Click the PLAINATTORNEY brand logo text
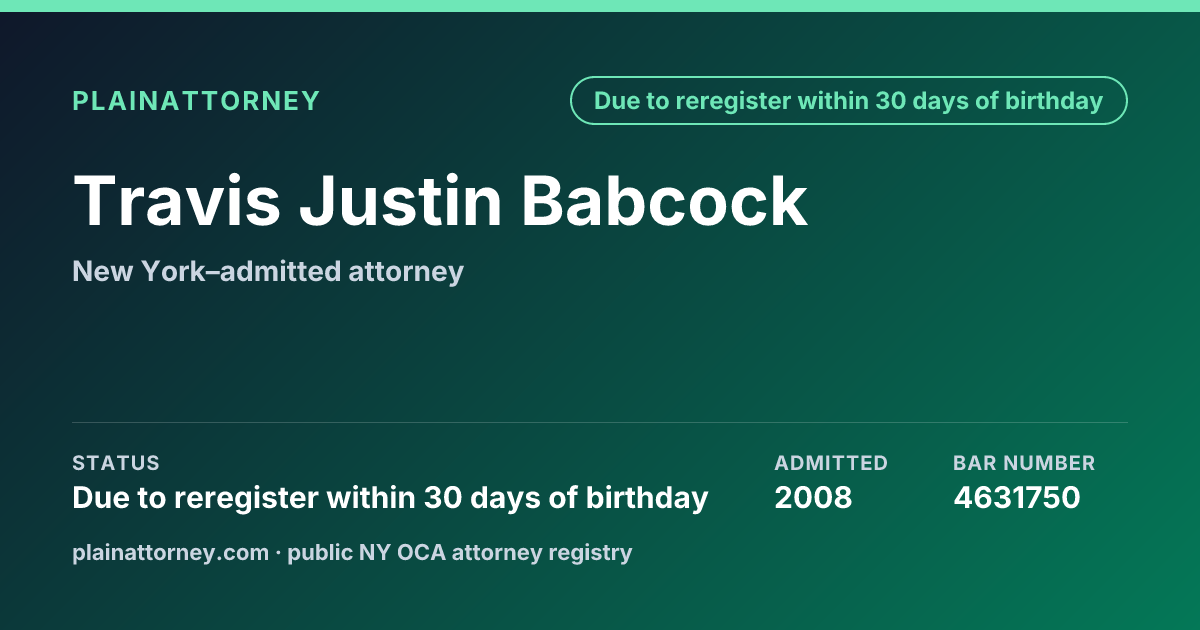Image resolution: width=1200 pixels, height=630 pixels. 196,101
